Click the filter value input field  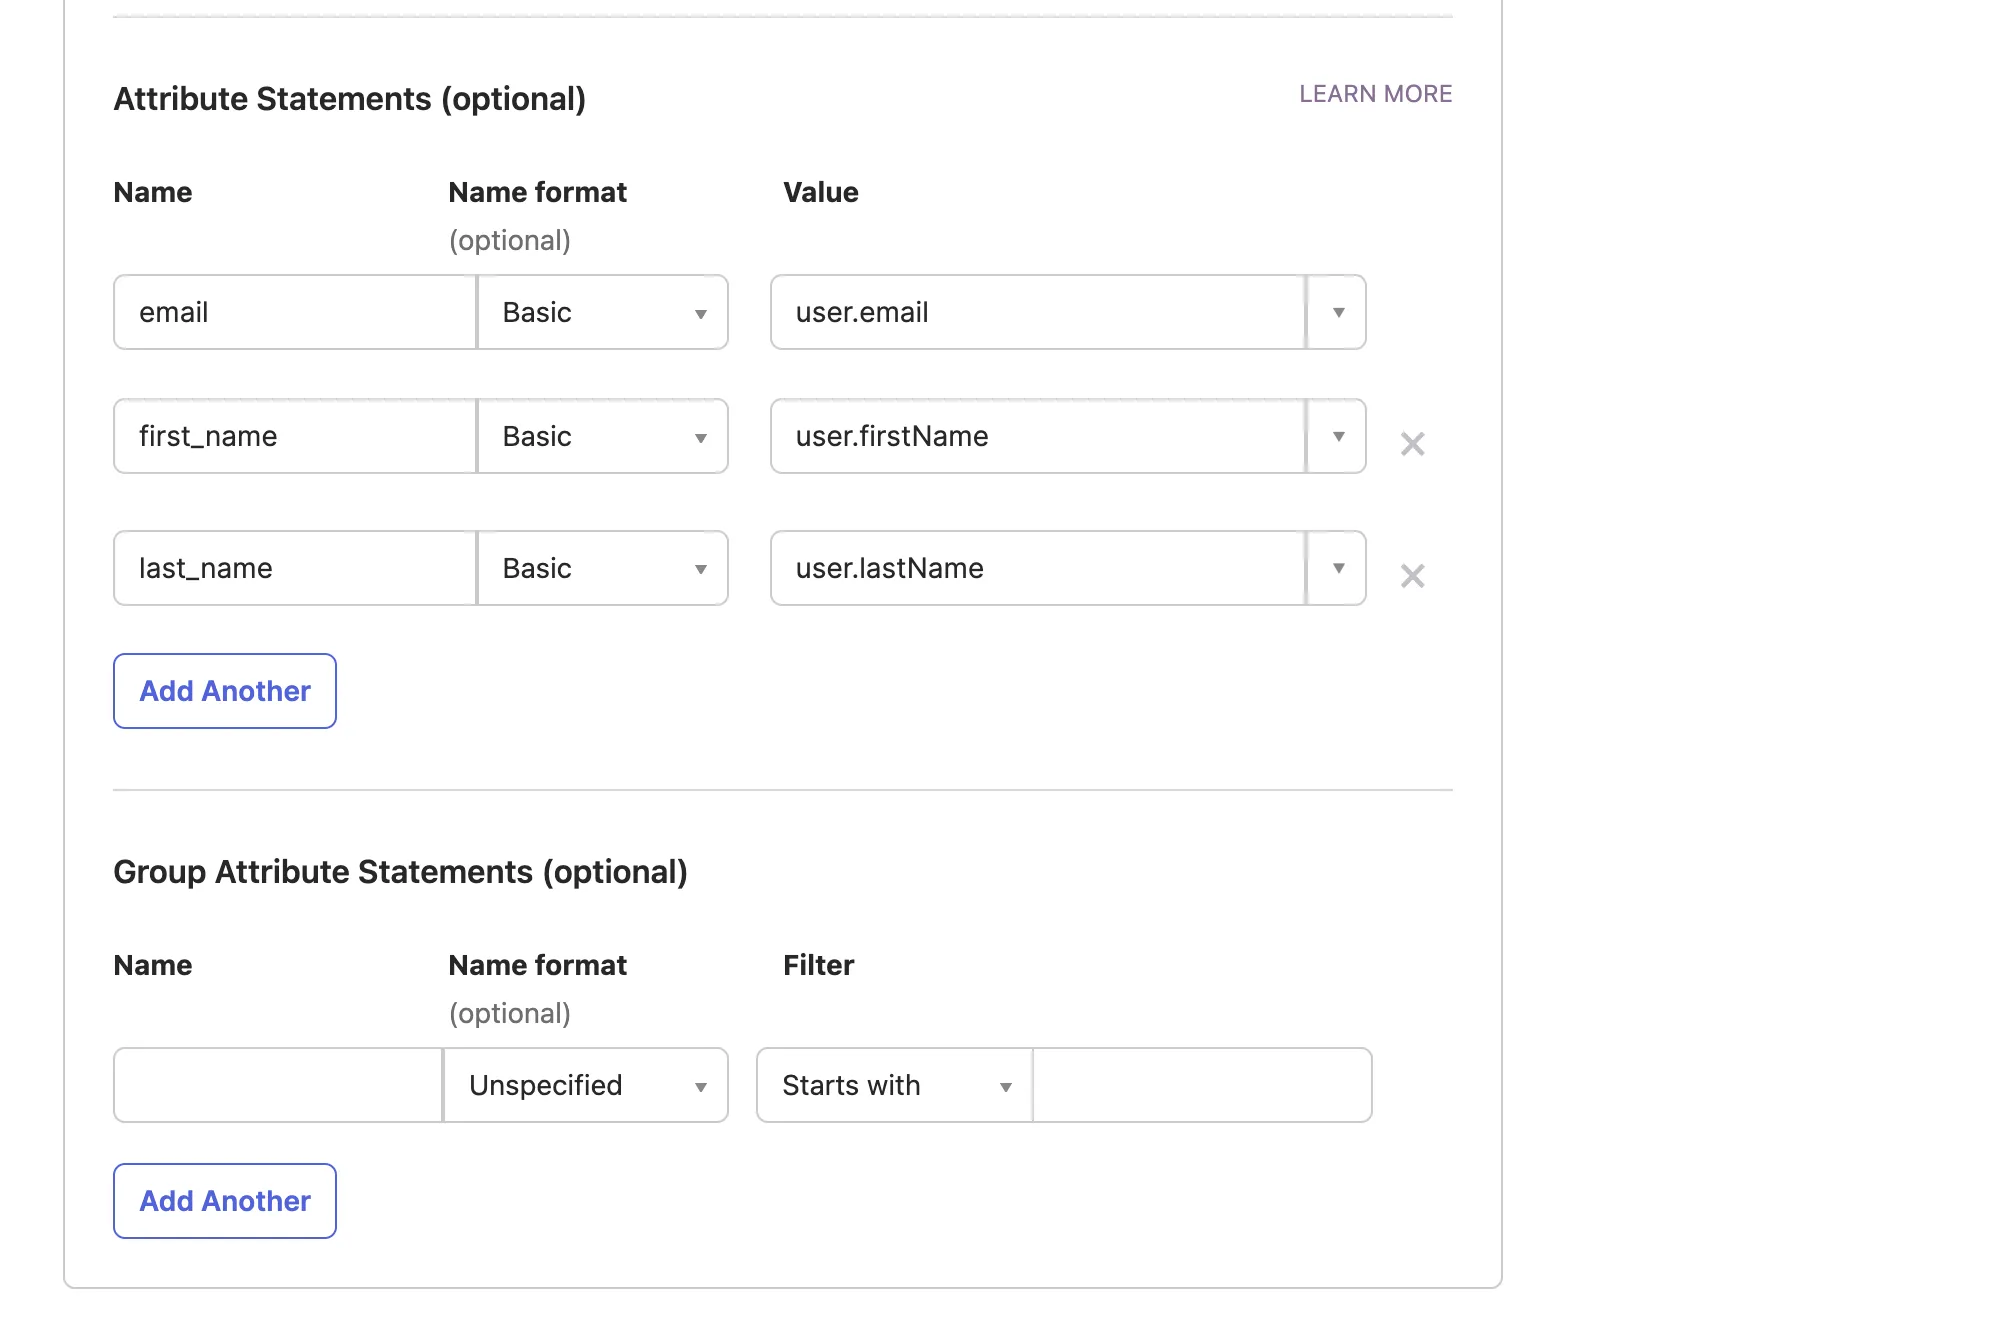(x=1200, y=1085)
